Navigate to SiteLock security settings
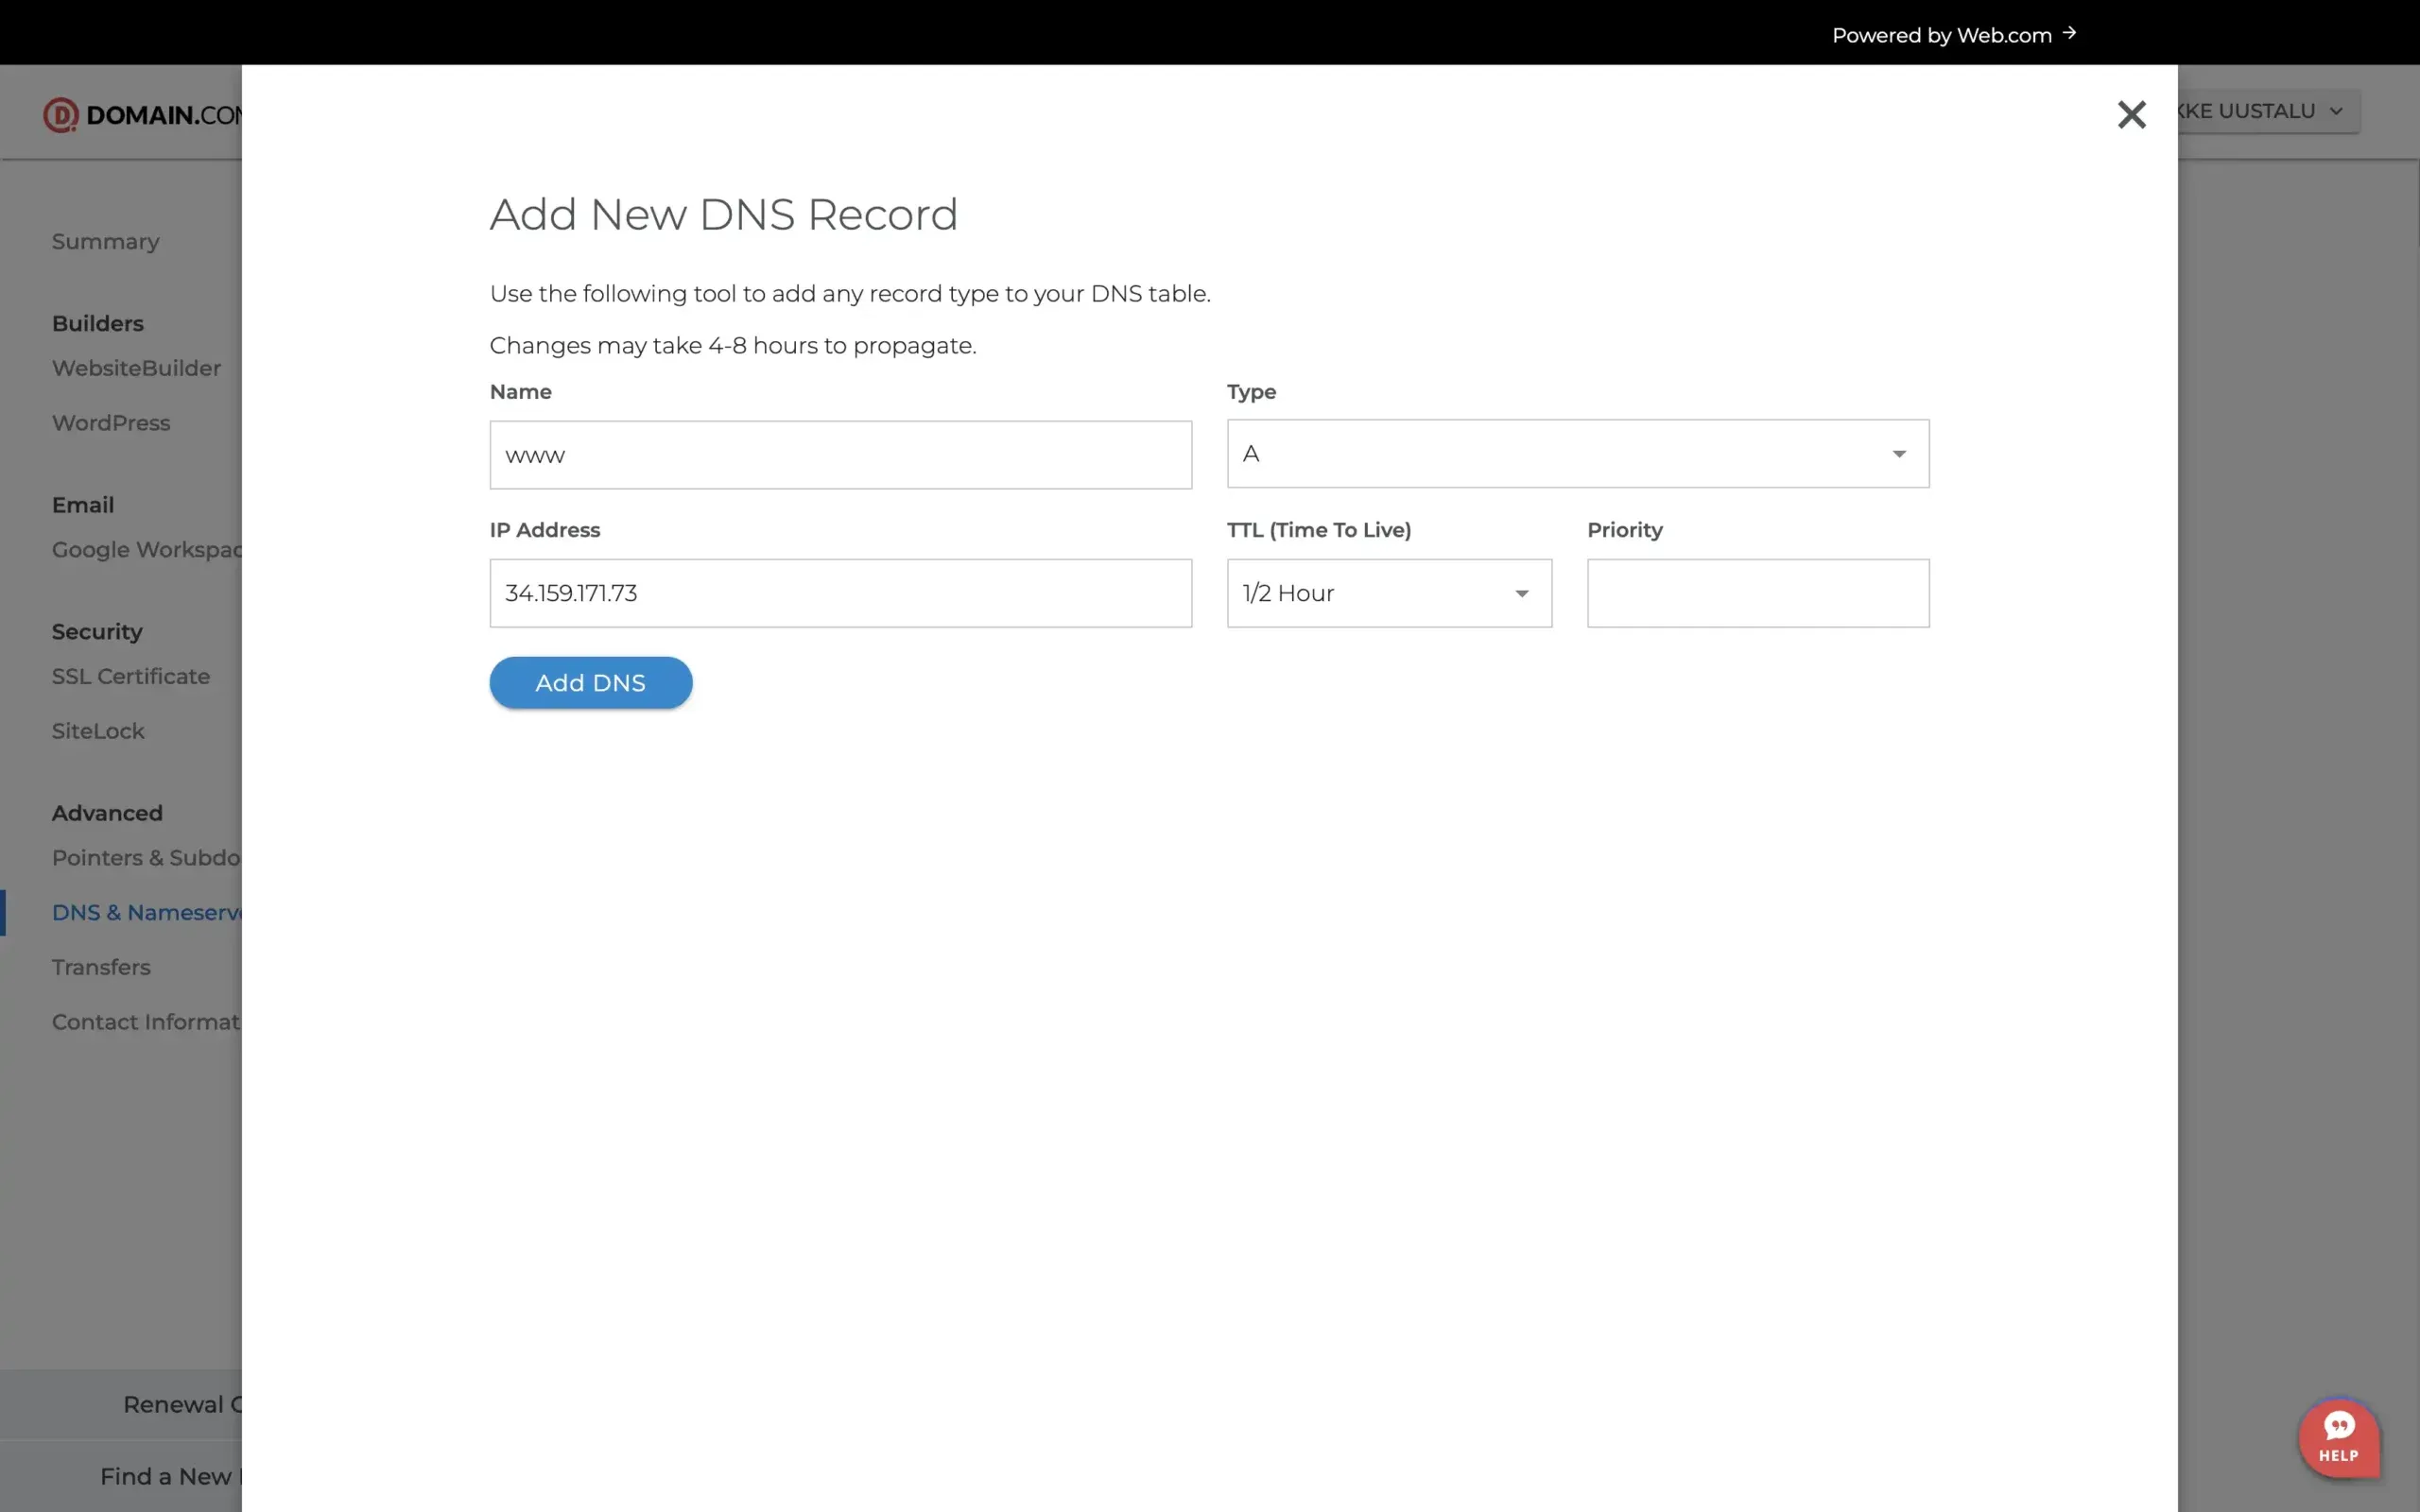 tap(97, 731)
